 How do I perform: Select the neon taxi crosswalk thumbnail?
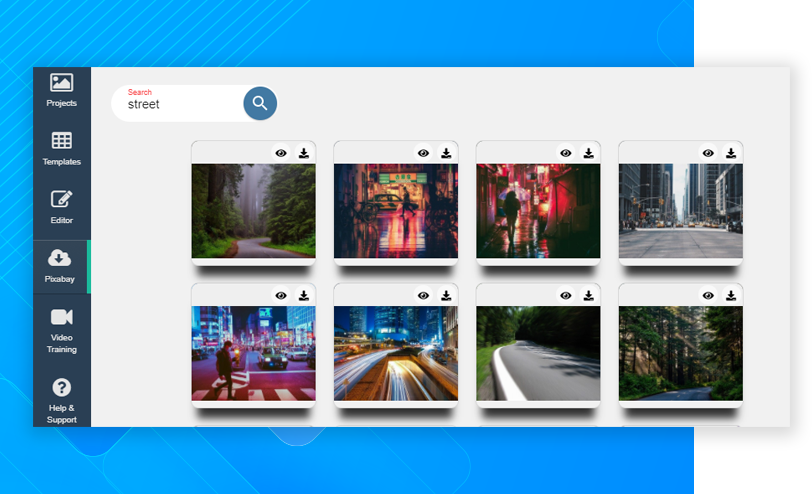(x=396, y=211)
